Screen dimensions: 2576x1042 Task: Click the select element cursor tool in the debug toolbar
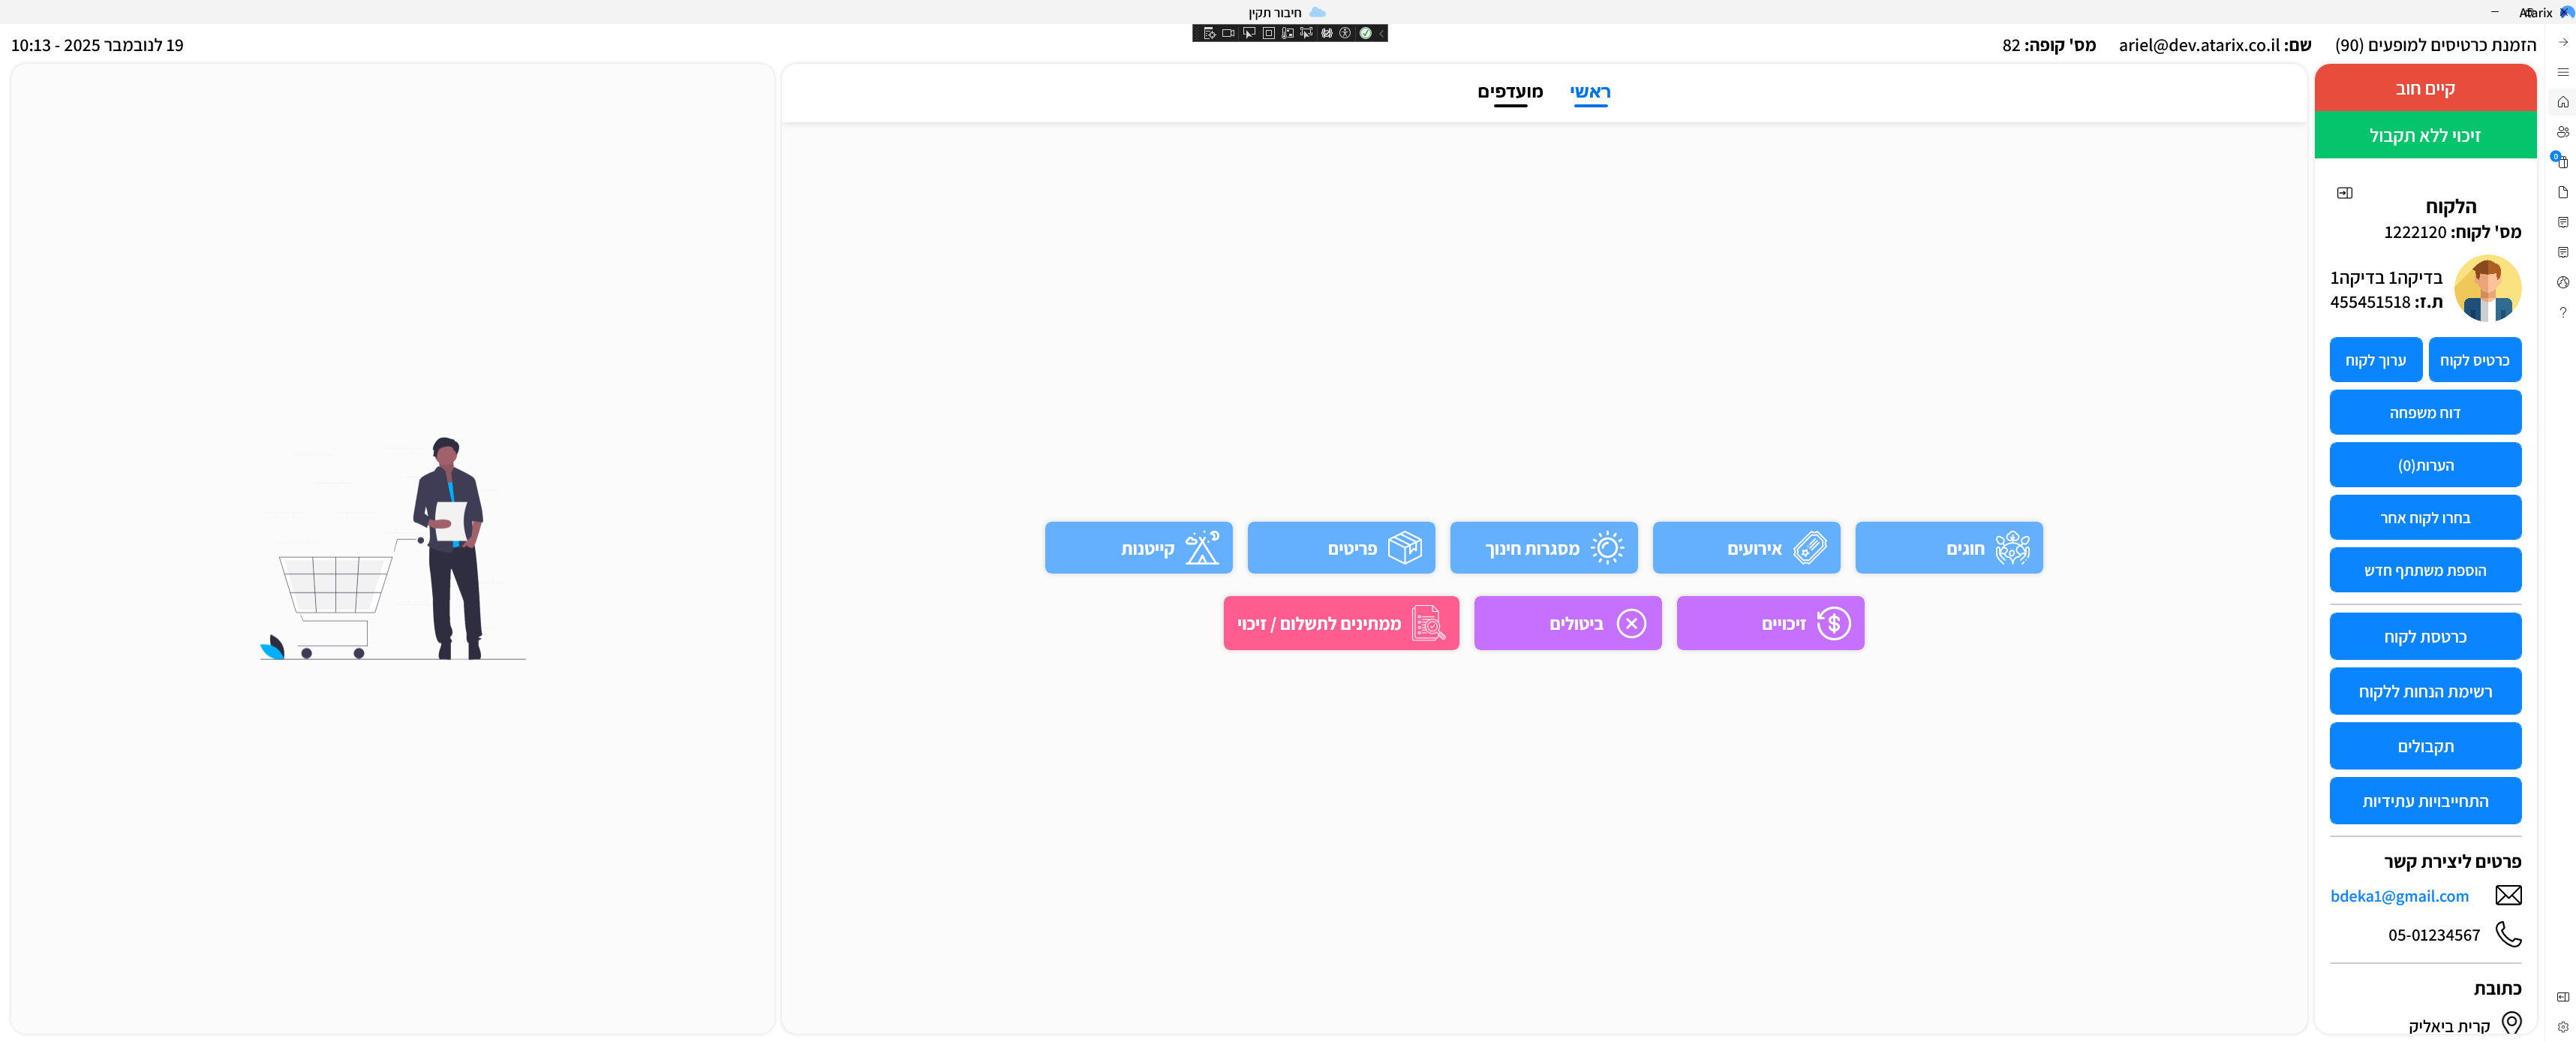(1249, 33)
